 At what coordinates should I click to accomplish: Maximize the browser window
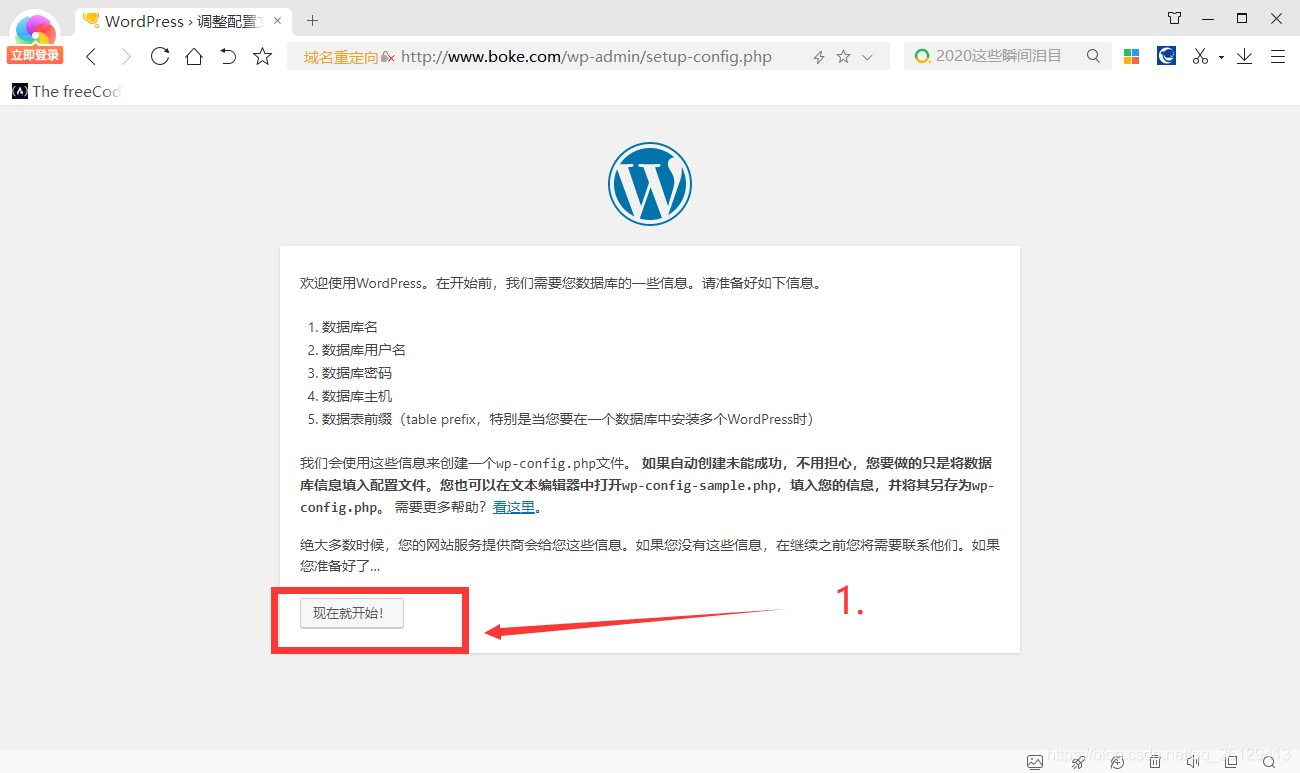click(x=1242, y=18)
